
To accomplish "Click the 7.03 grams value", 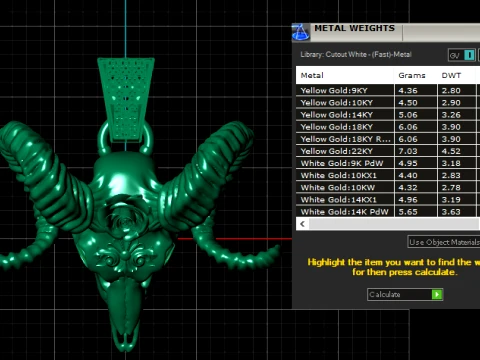I will [x=408, y=151].
